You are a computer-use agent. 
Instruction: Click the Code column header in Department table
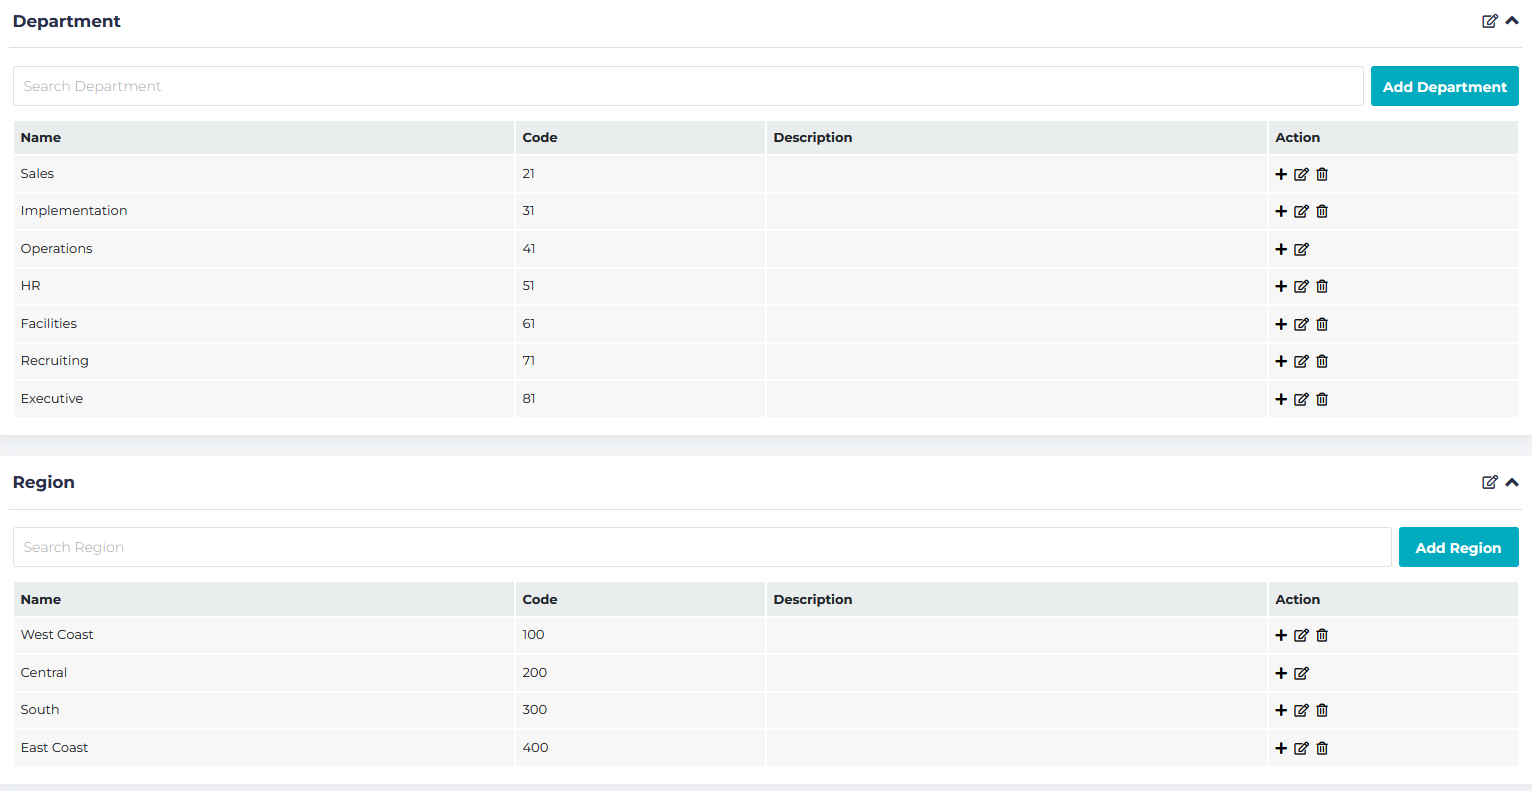pyautogui.click(x=540, y=138)
